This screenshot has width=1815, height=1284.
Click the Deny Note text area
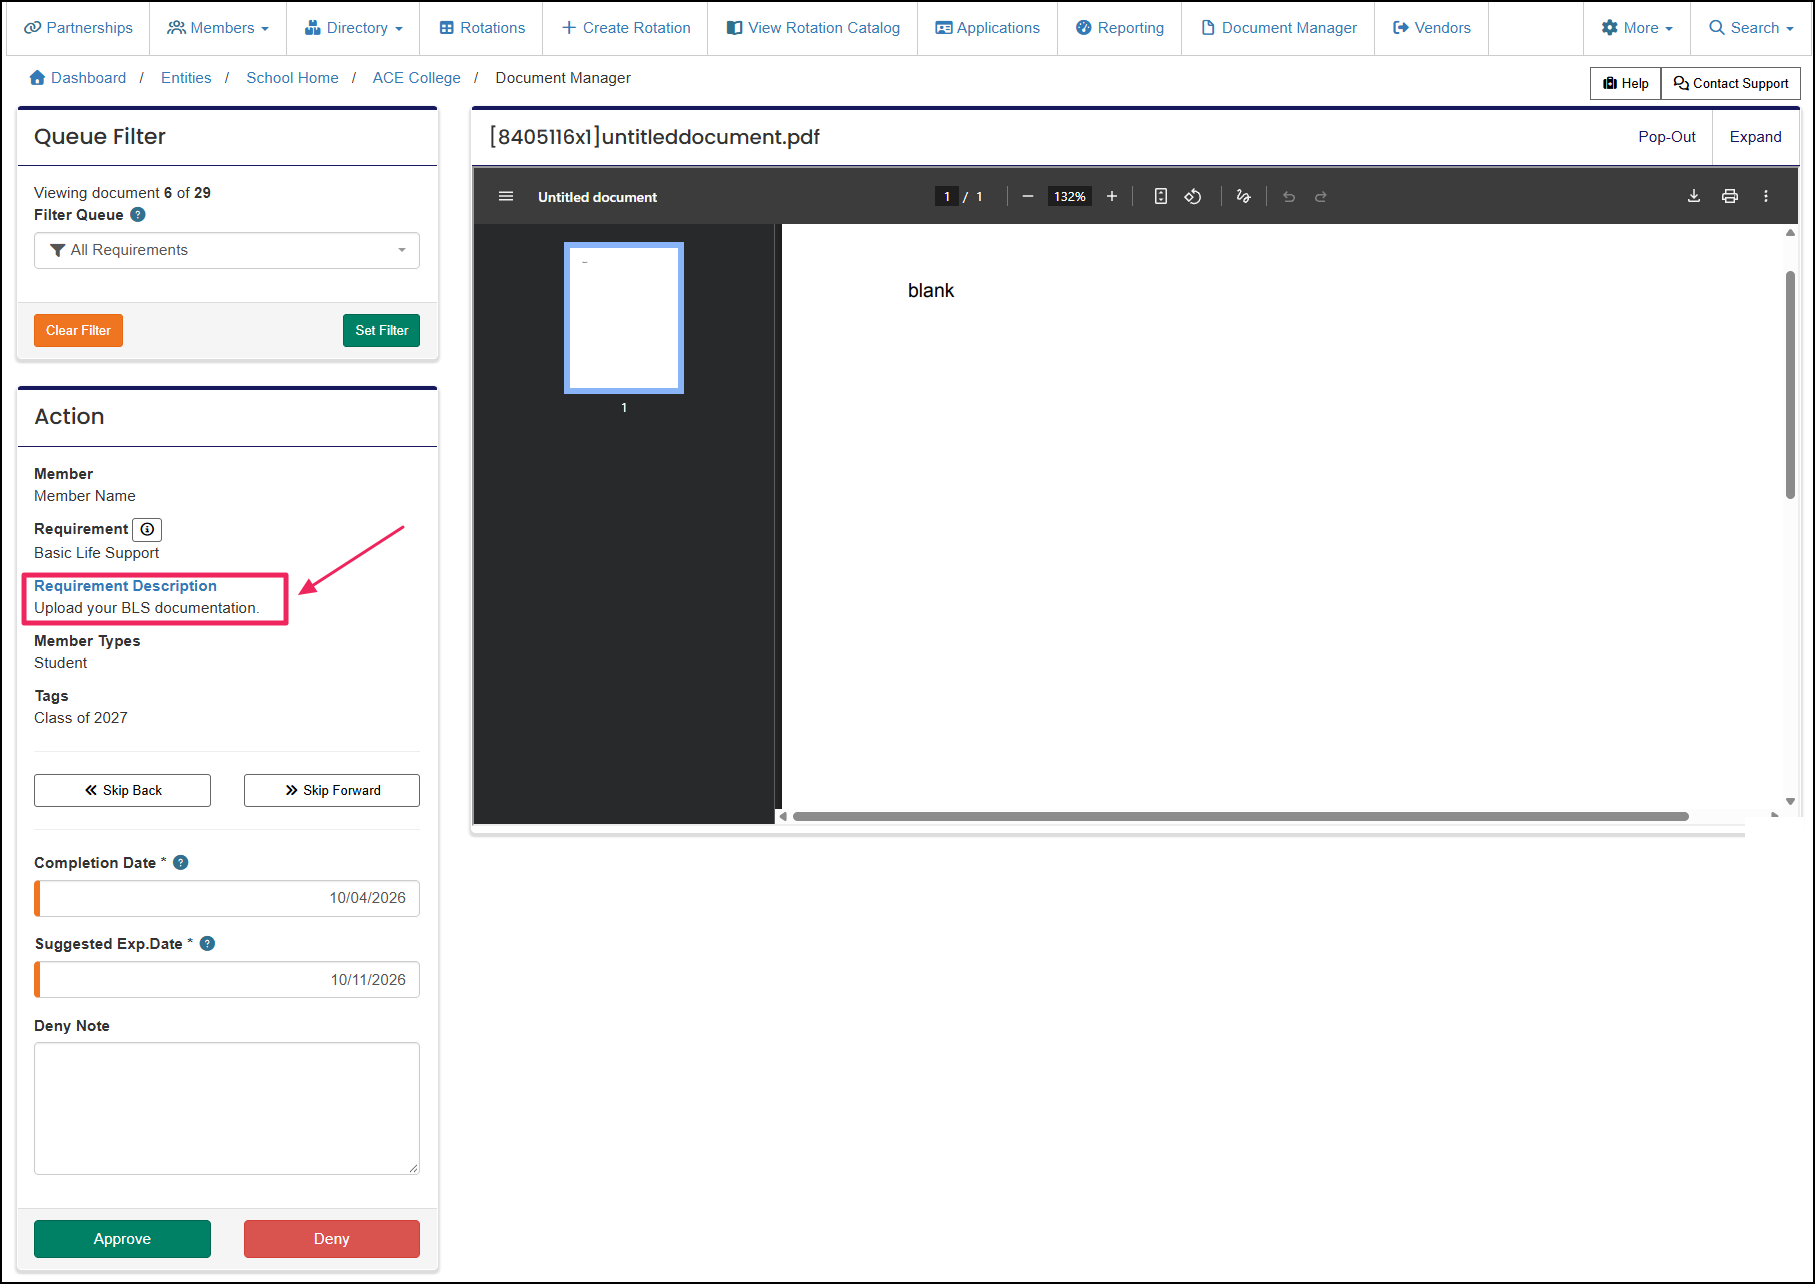click(227, 1108)
